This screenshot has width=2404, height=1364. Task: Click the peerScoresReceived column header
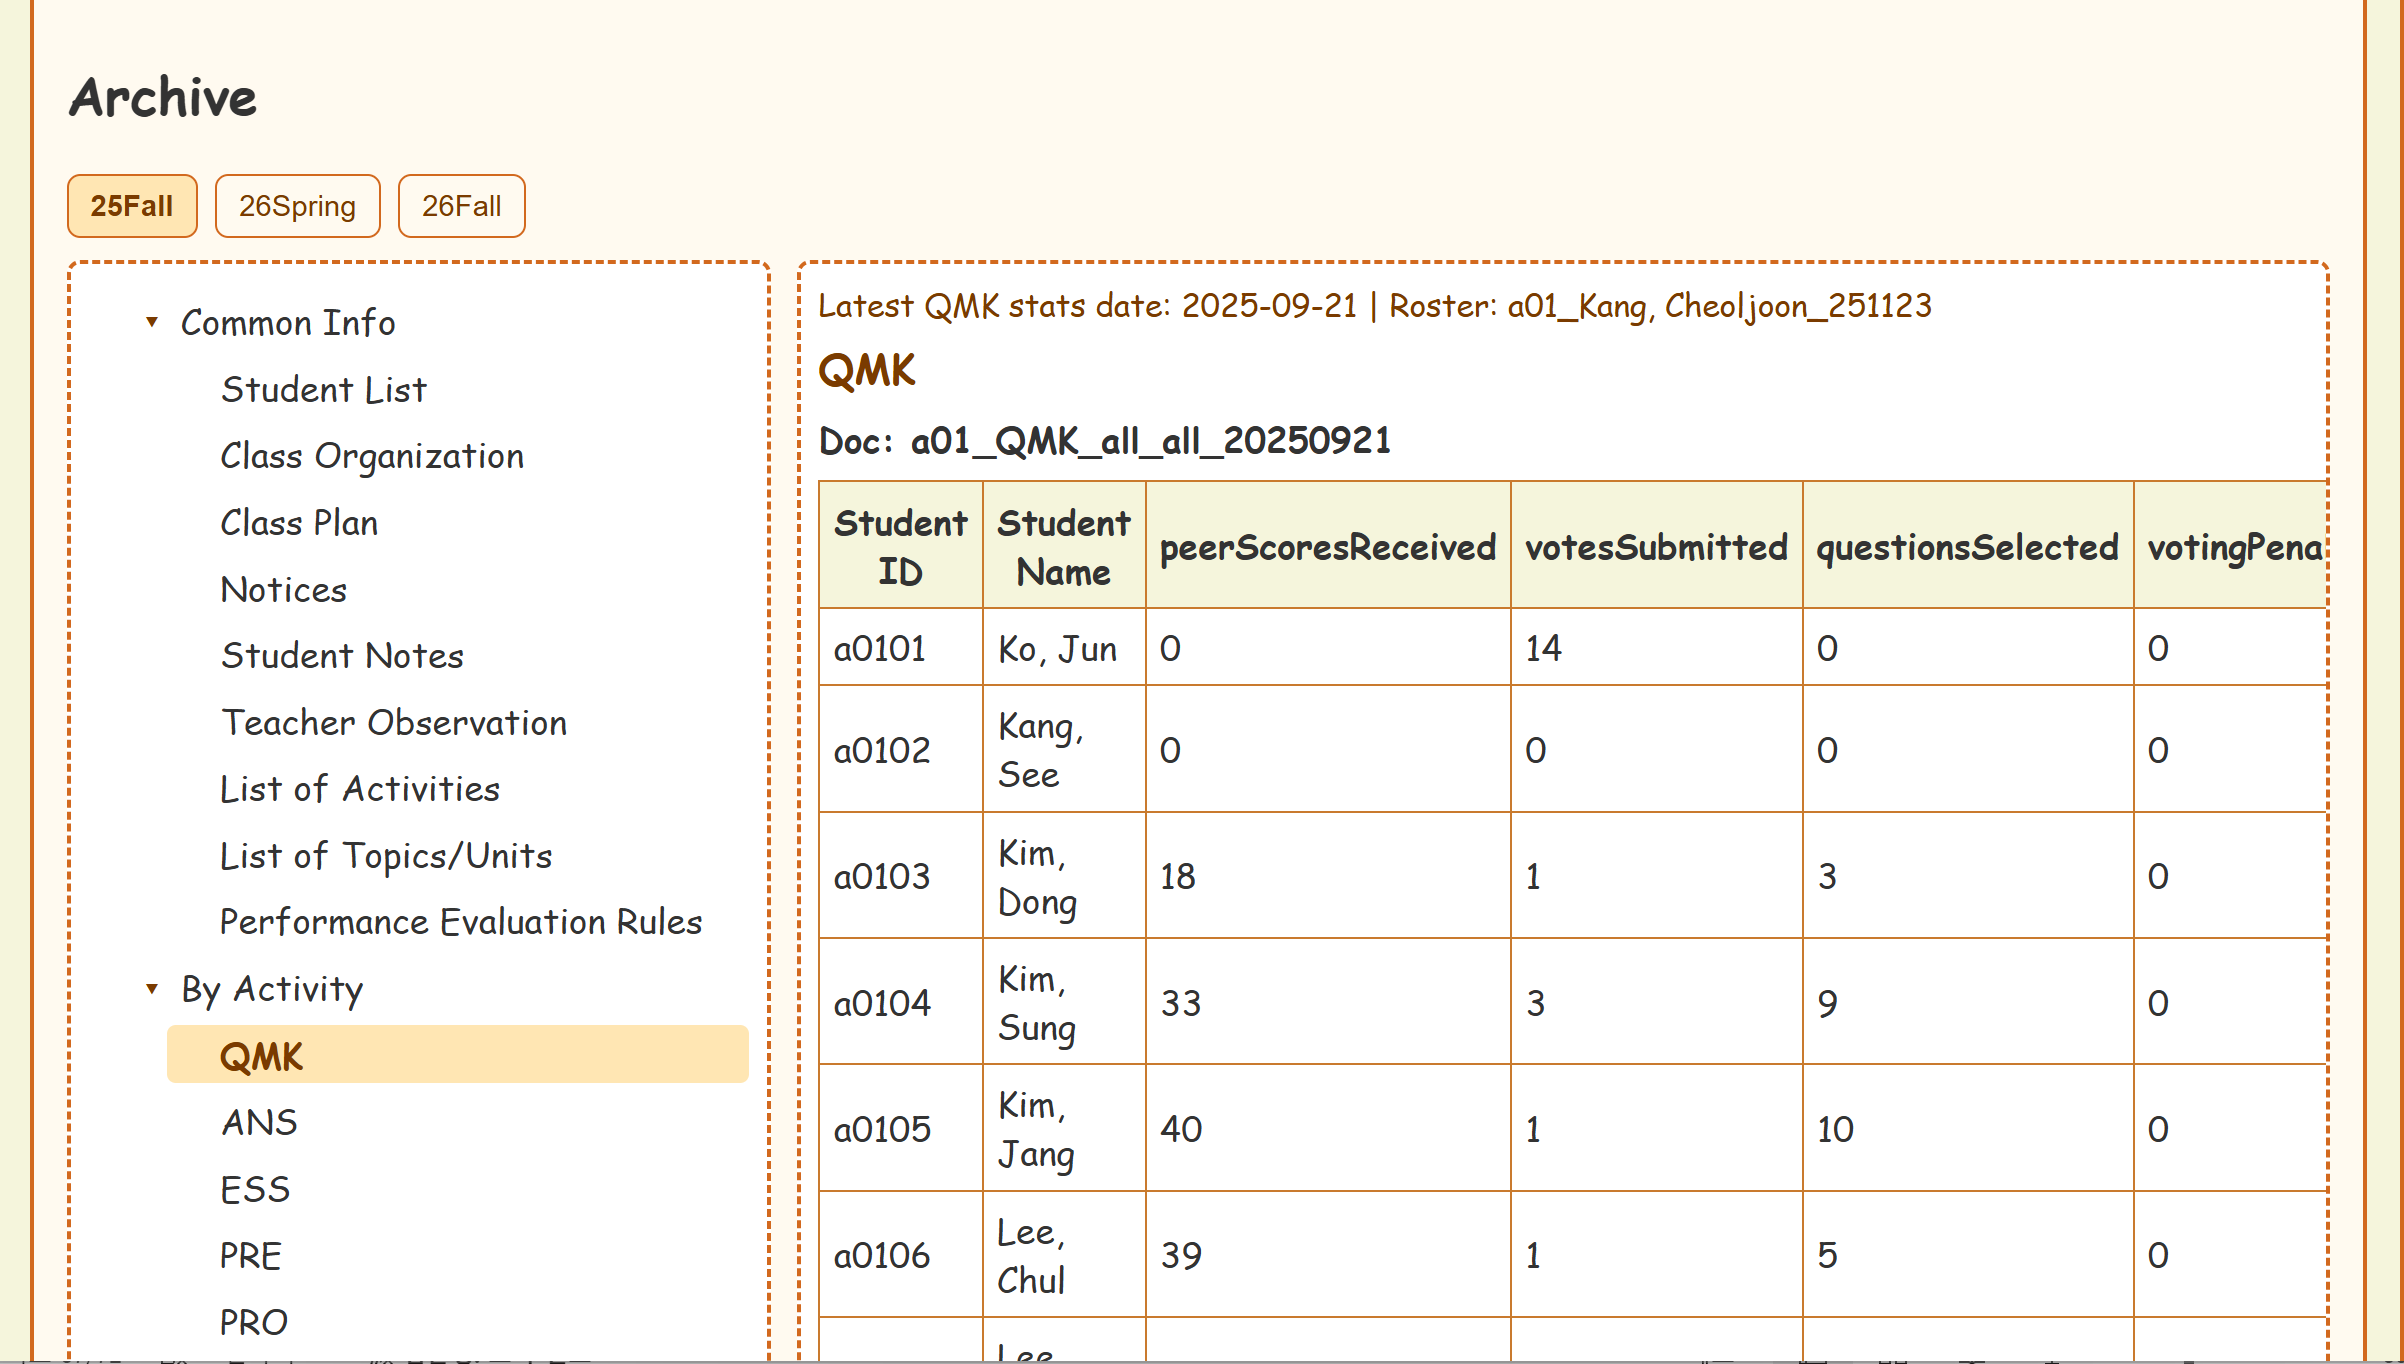click(1327, 547)
